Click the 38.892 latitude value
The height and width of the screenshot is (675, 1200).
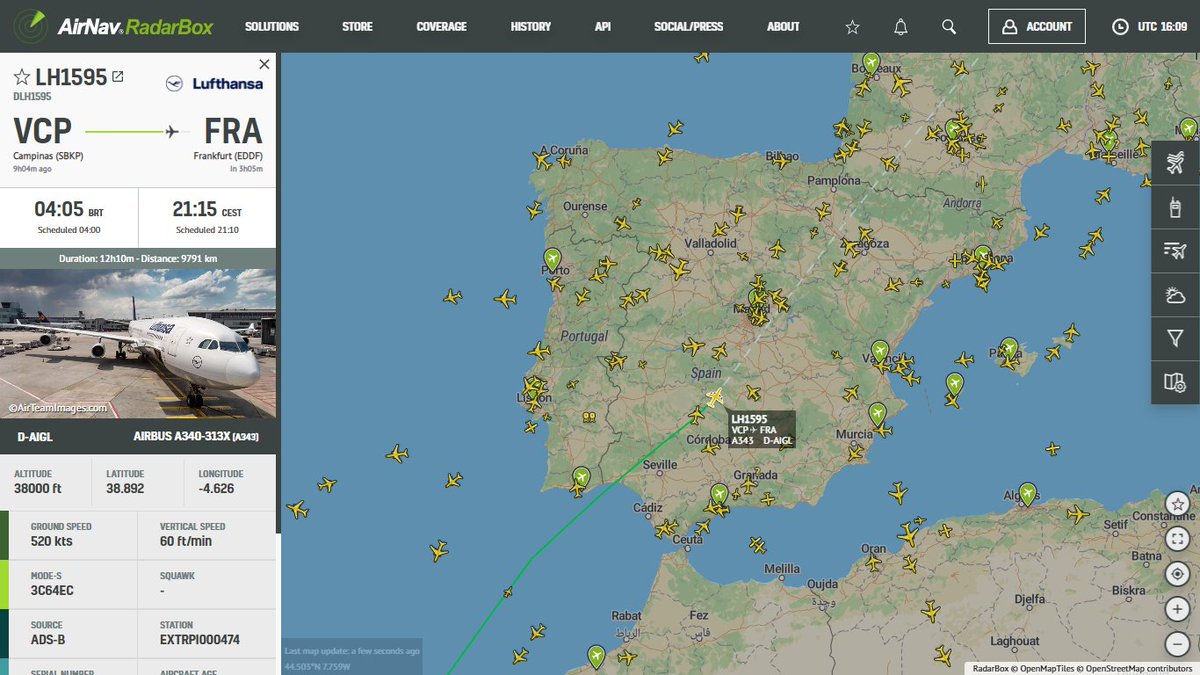click(x=125, y=489)
